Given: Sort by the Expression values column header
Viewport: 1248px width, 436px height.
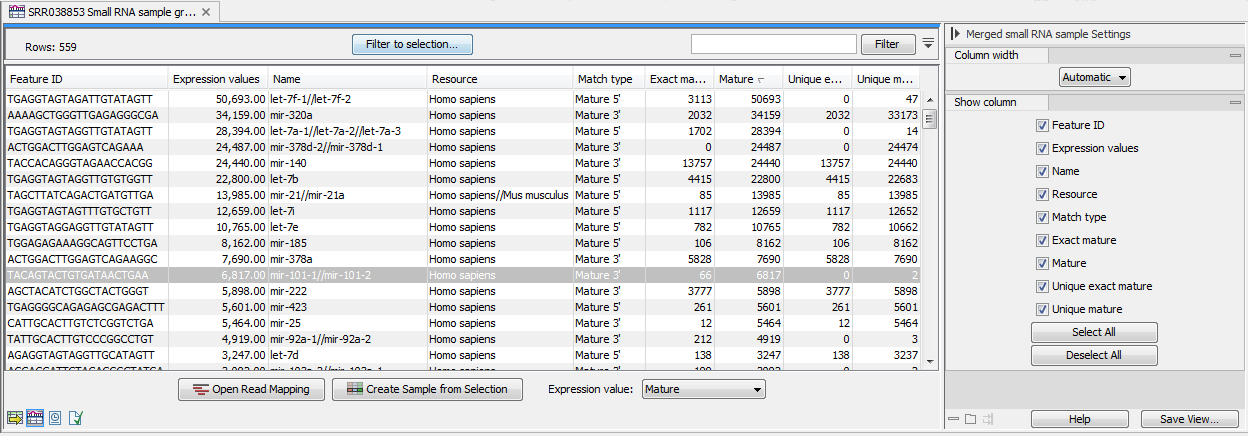Looking at the screenshot, I should 217,79.
